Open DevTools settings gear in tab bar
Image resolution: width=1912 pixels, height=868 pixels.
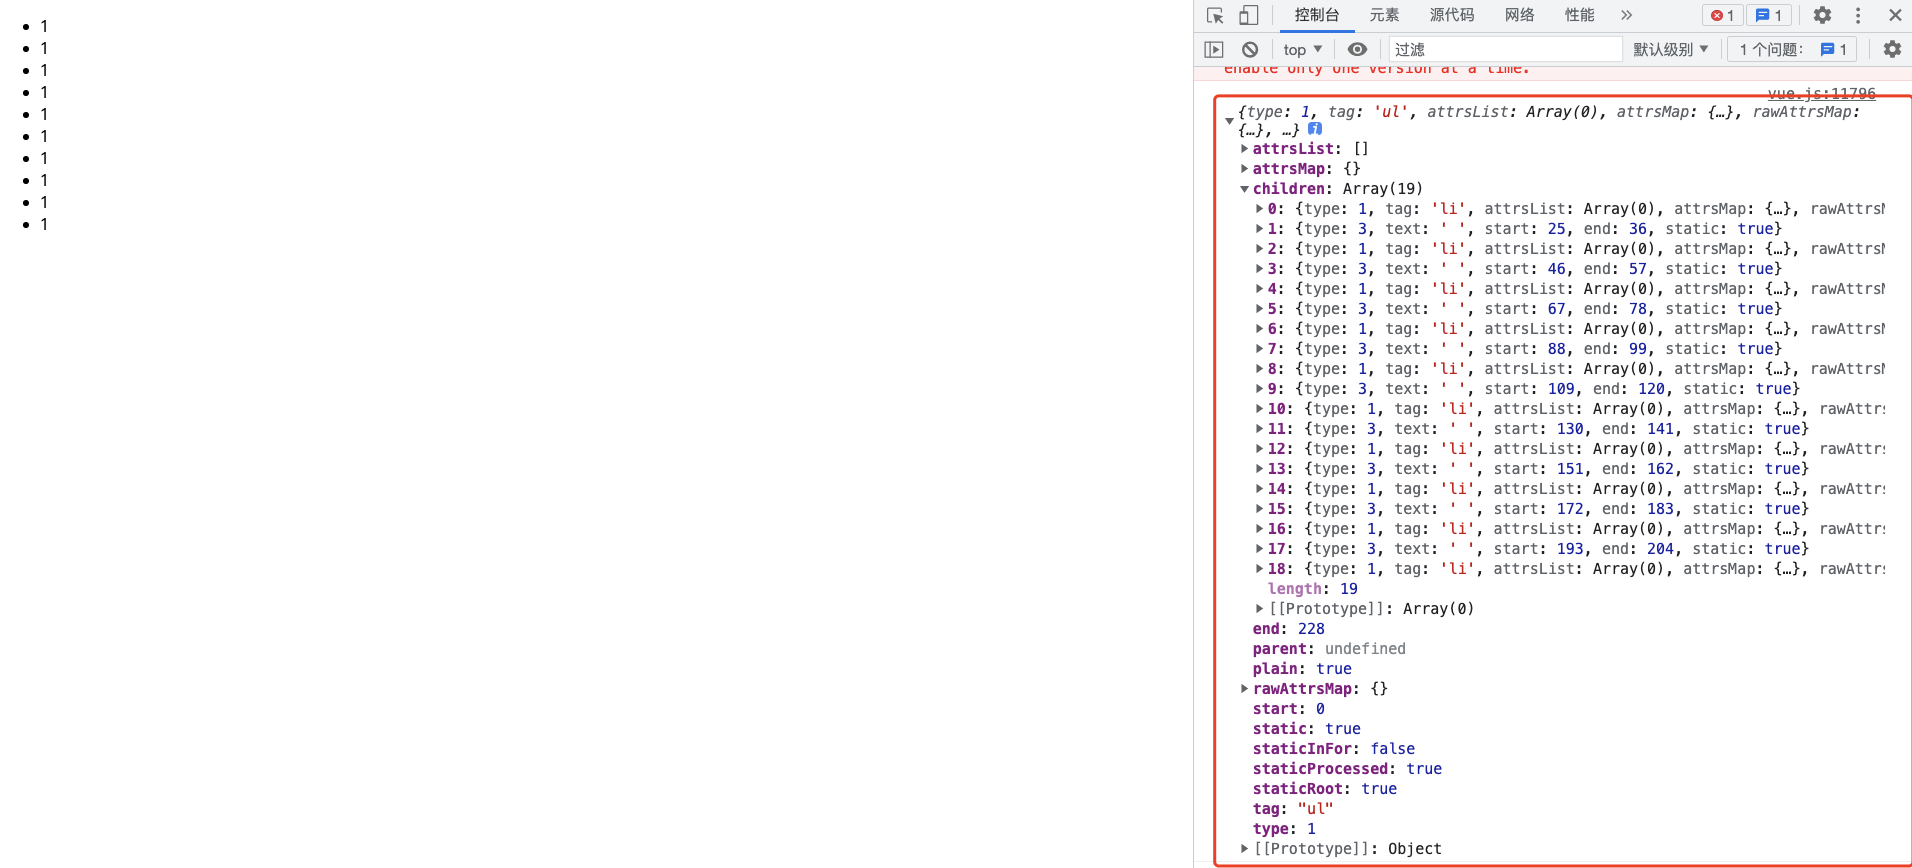tap(1822, 15)
